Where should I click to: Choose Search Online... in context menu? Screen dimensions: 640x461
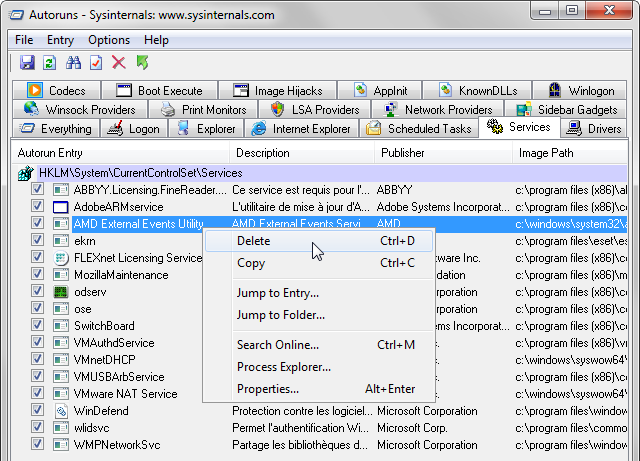pyautogui.click(x=319, y=345)
